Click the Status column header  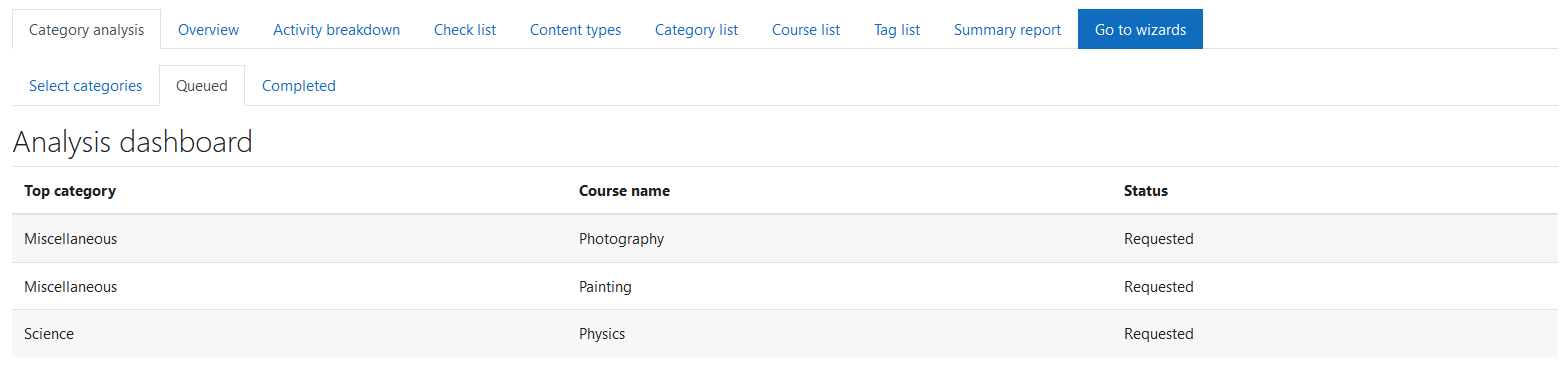click(1146, 191)
